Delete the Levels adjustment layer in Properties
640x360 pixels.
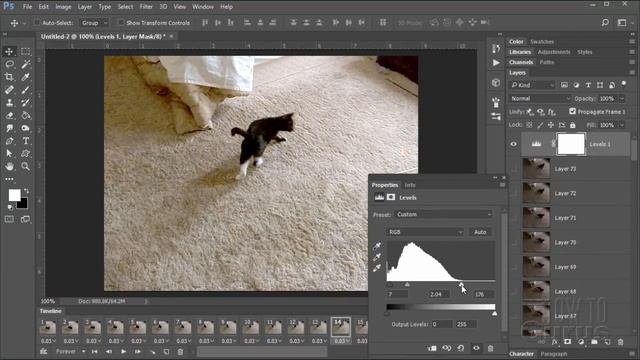click(x=490, y=348)
